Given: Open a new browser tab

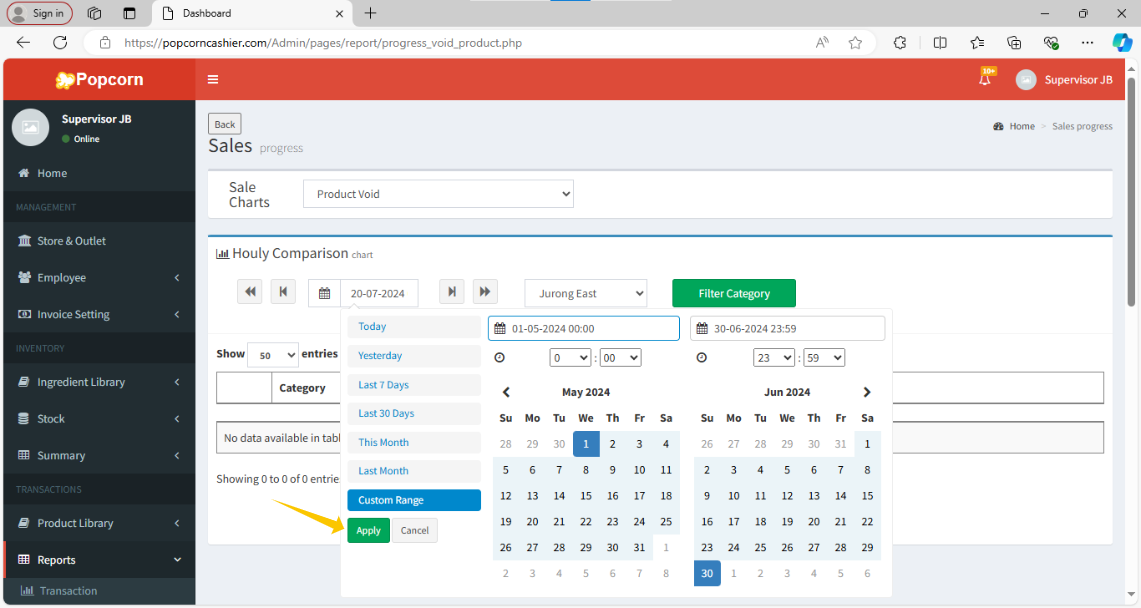Looking at the screenshot, I should (x=370, y=13).
